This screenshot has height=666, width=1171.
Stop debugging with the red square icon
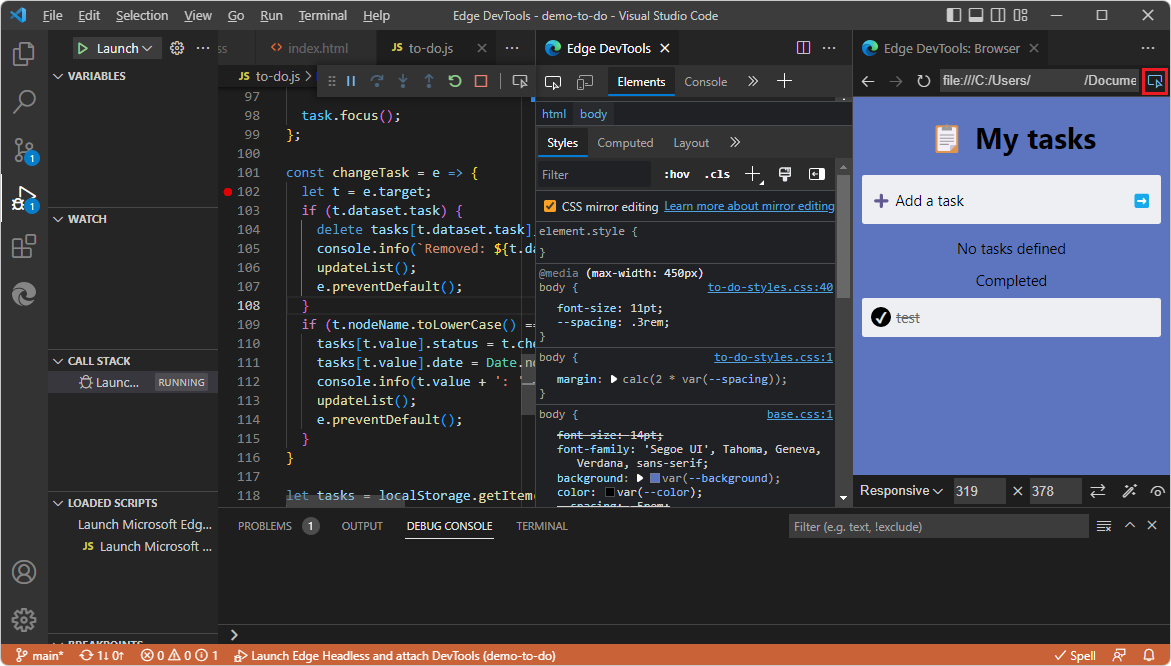[481, 82]
